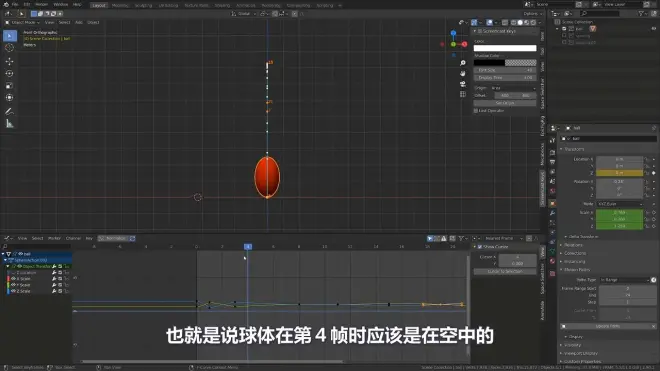Select the Rotate tool
The image size is (660, 371).
[x=9, y=74]
